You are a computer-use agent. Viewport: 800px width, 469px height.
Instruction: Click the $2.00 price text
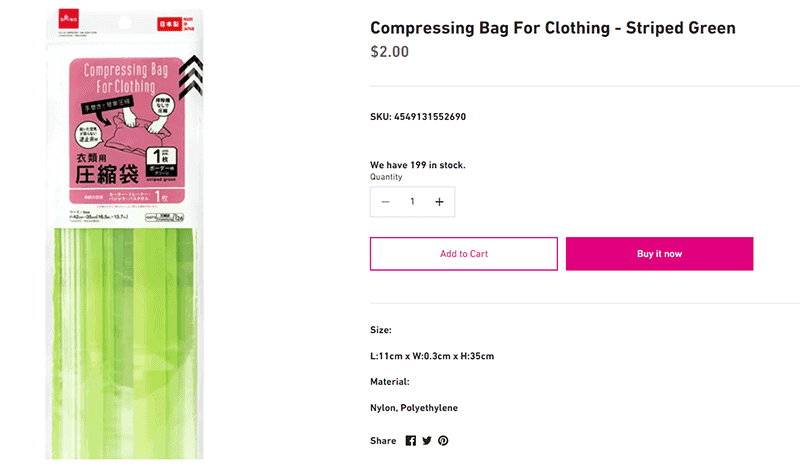point(389,52)
